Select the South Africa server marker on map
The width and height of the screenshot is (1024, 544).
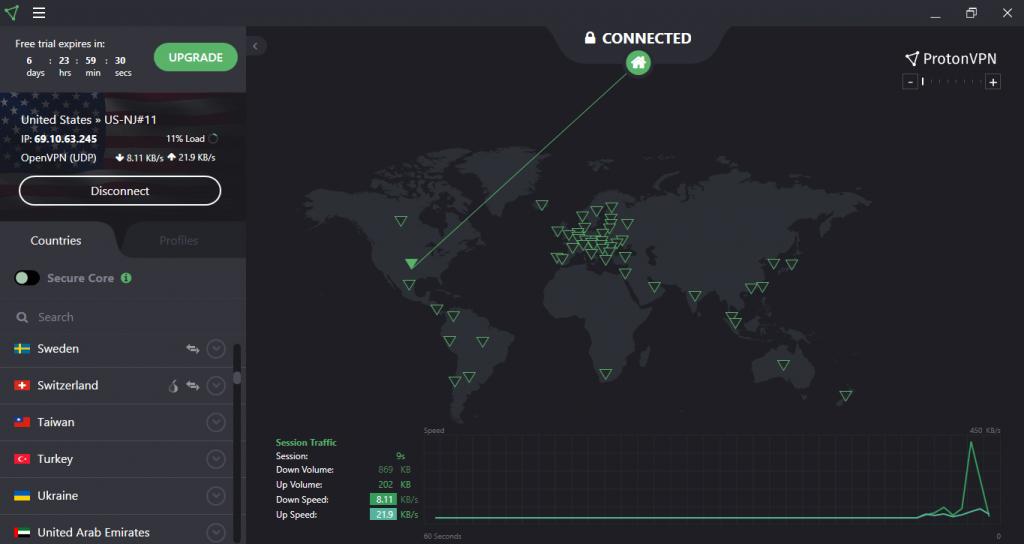(605, 374)
